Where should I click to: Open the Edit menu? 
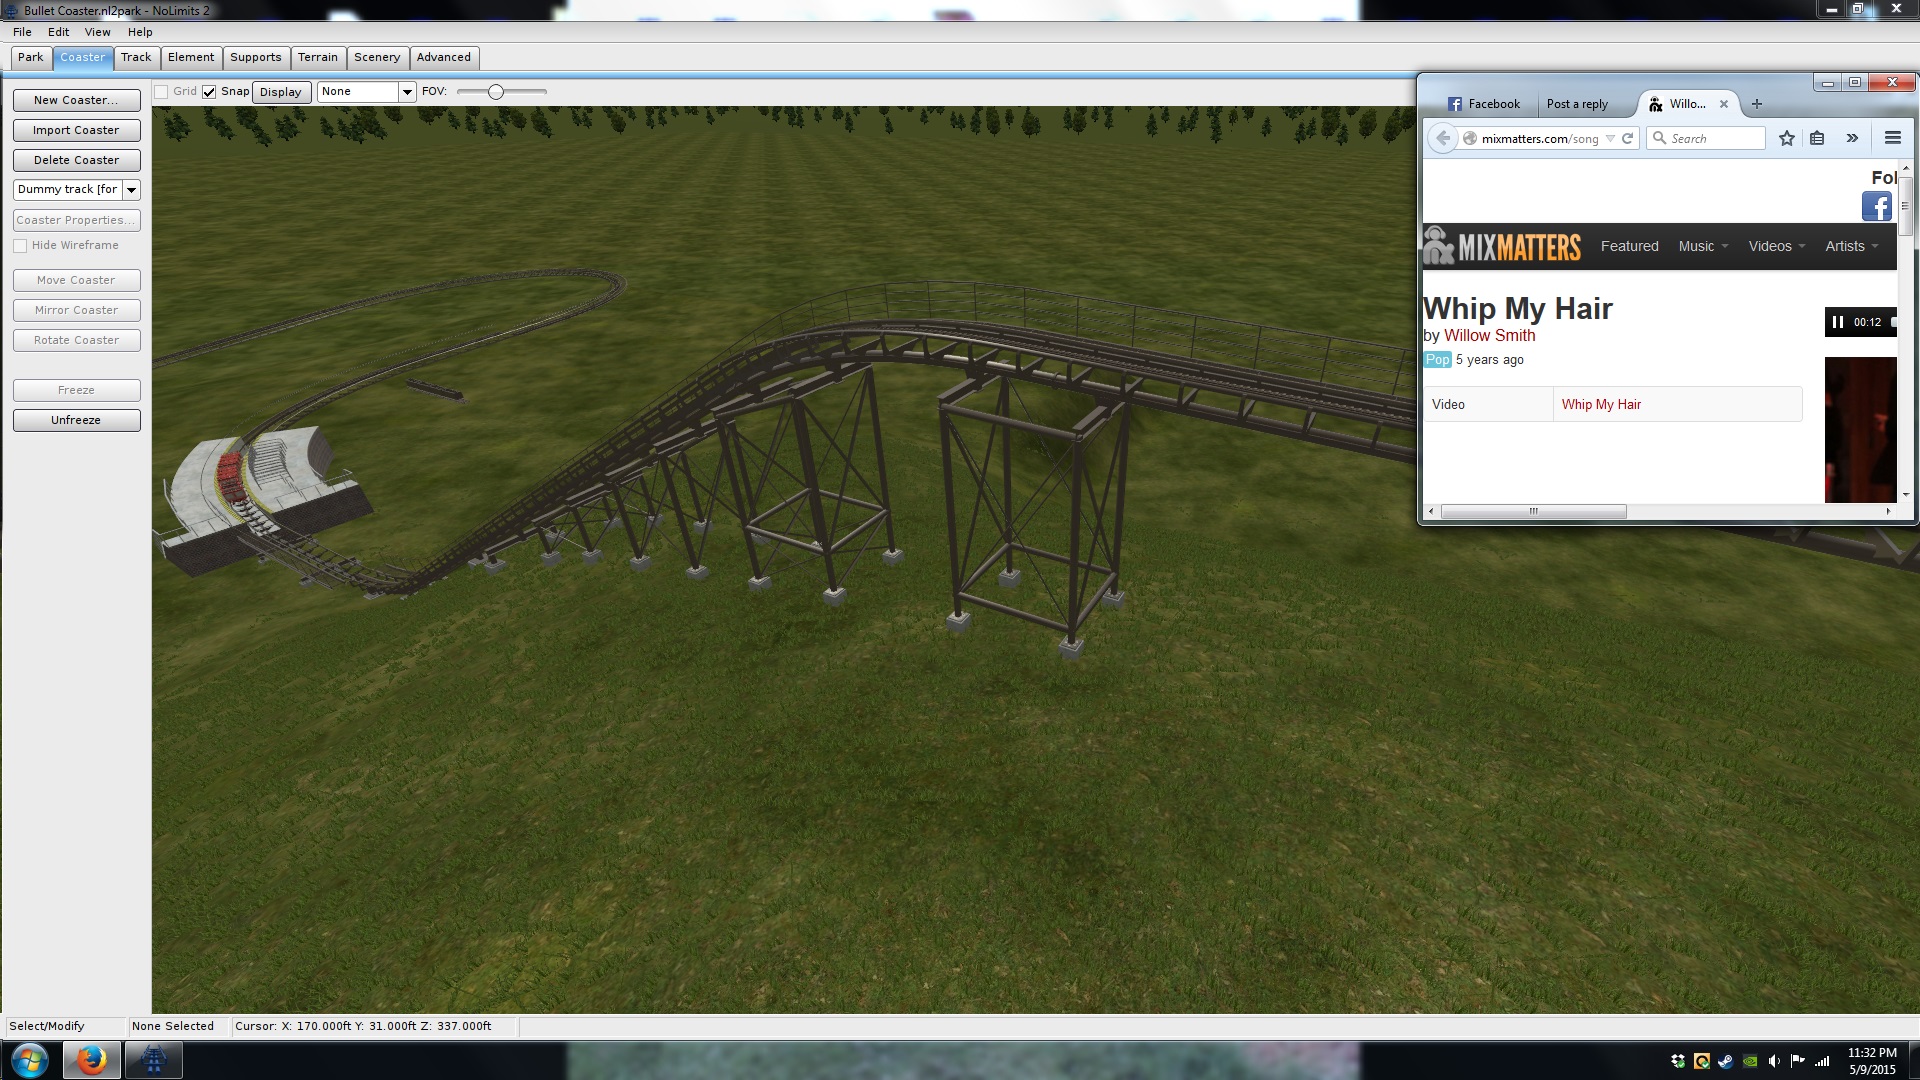58,32
